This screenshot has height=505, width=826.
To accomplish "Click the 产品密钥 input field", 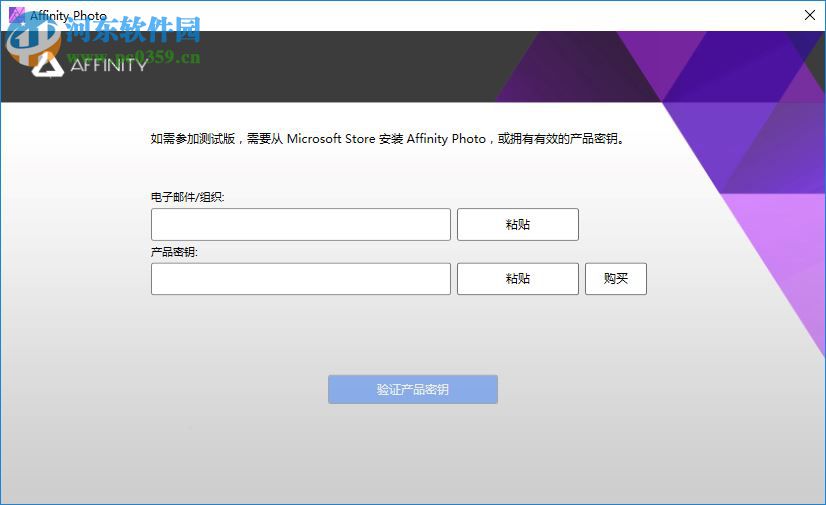I will (301, 279).
